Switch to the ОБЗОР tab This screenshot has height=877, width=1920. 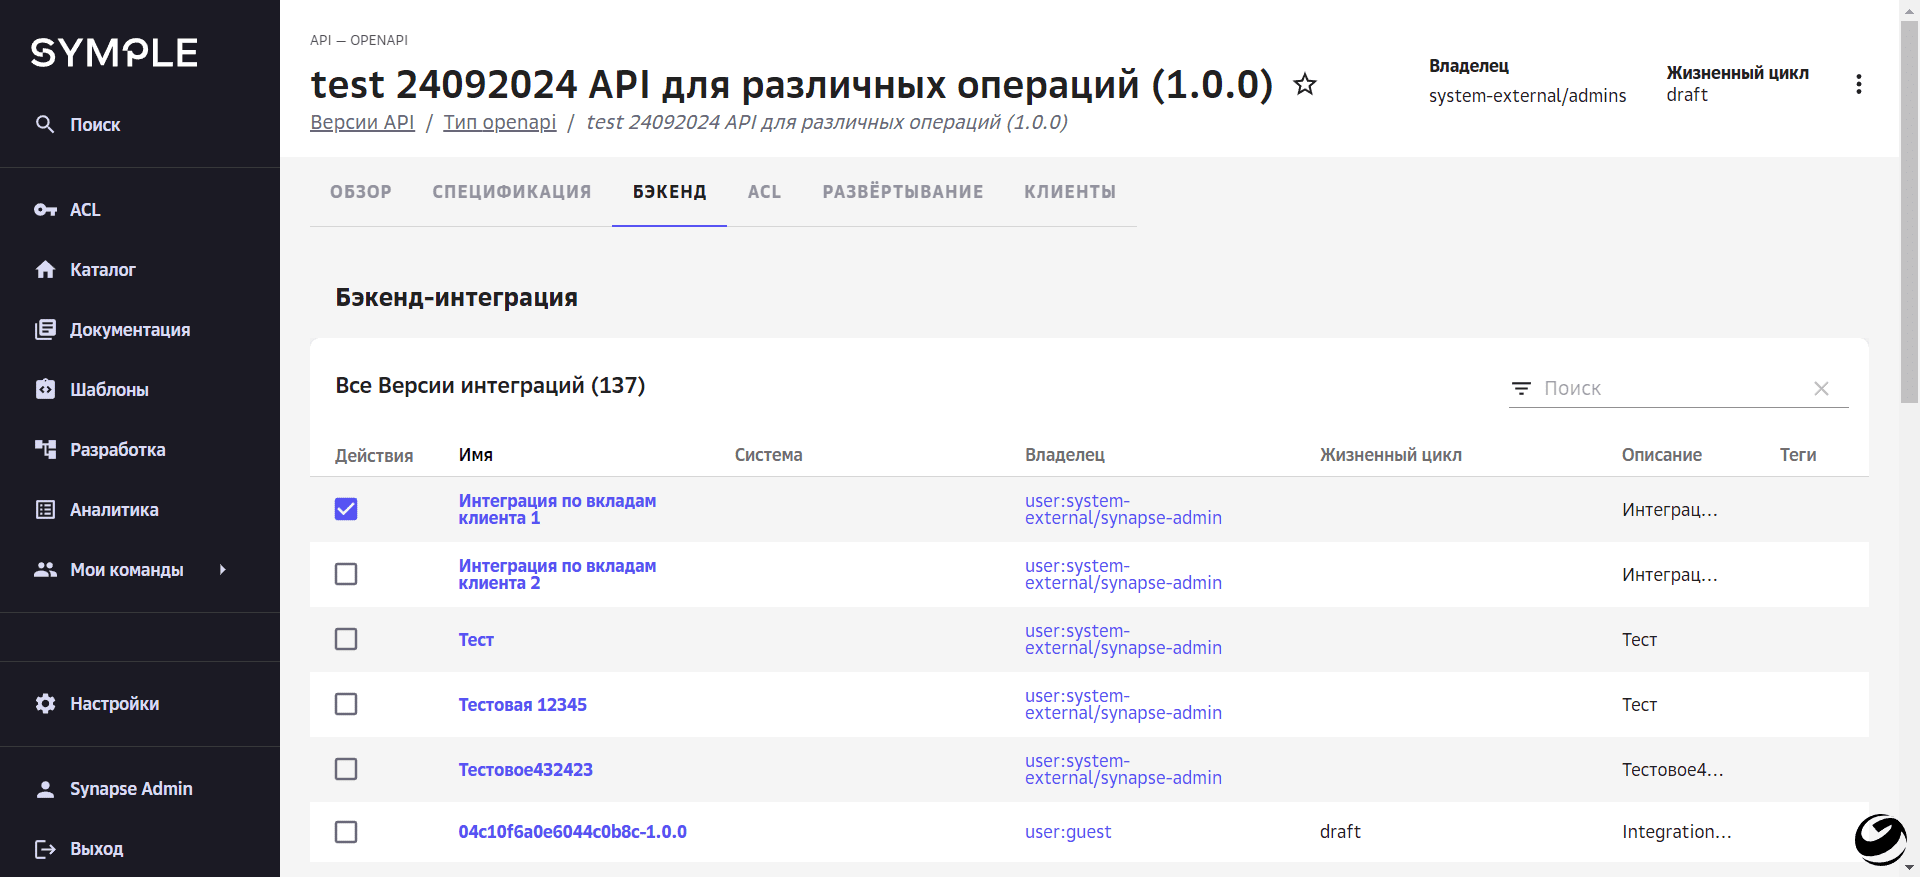click(x=361, y=192)
